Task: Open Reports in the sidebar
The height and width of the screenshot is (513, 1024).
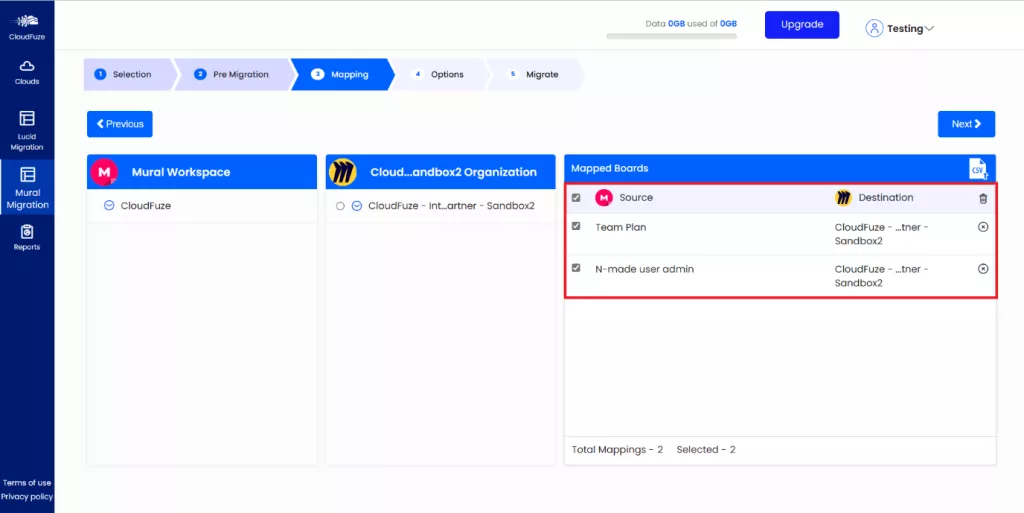Action: (27, 238)
